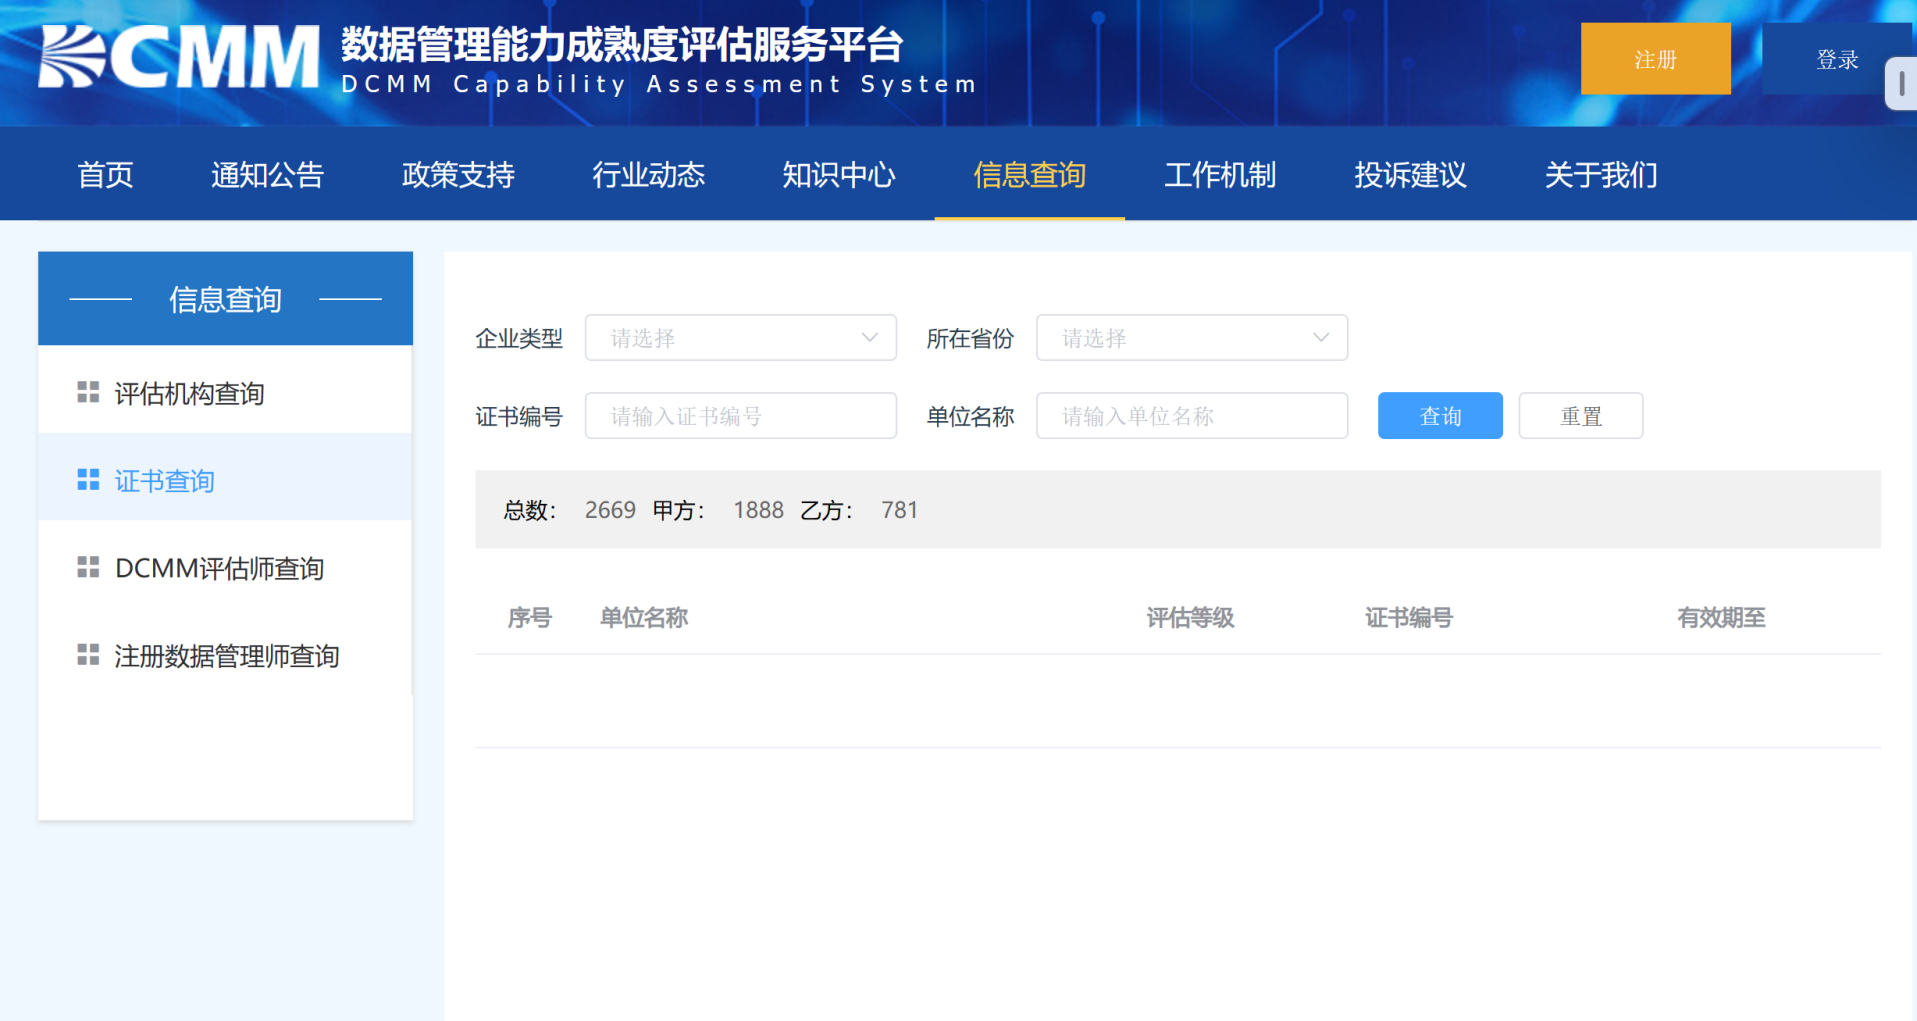Click the 重置 button
The image size is (1917, 1021).
tap(1580, 416)
